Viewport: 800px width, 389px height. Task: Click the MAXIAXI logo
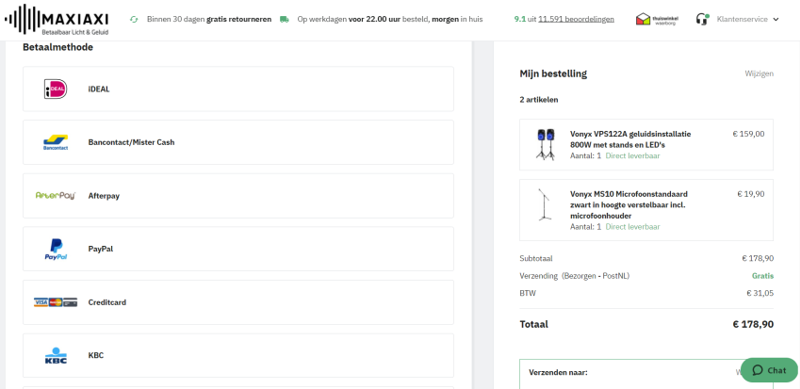point(57,20)
